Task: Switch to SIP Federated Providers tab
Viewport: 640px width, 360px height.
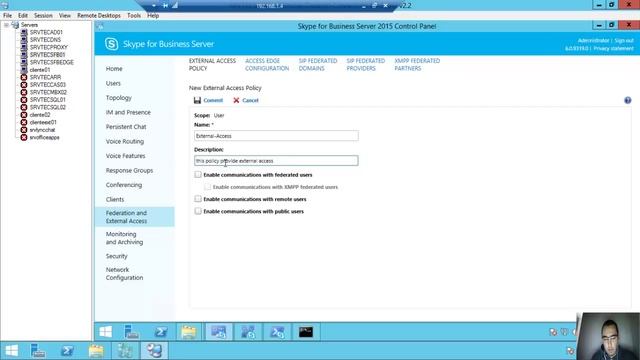Action: tap(365, 64)
